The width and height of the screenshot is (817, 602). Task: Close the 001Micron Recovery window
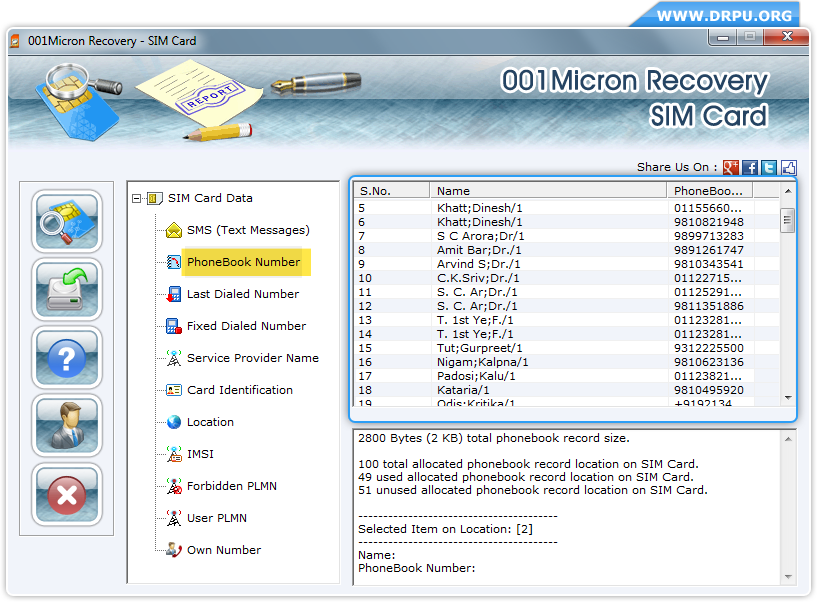pos(787,36)
